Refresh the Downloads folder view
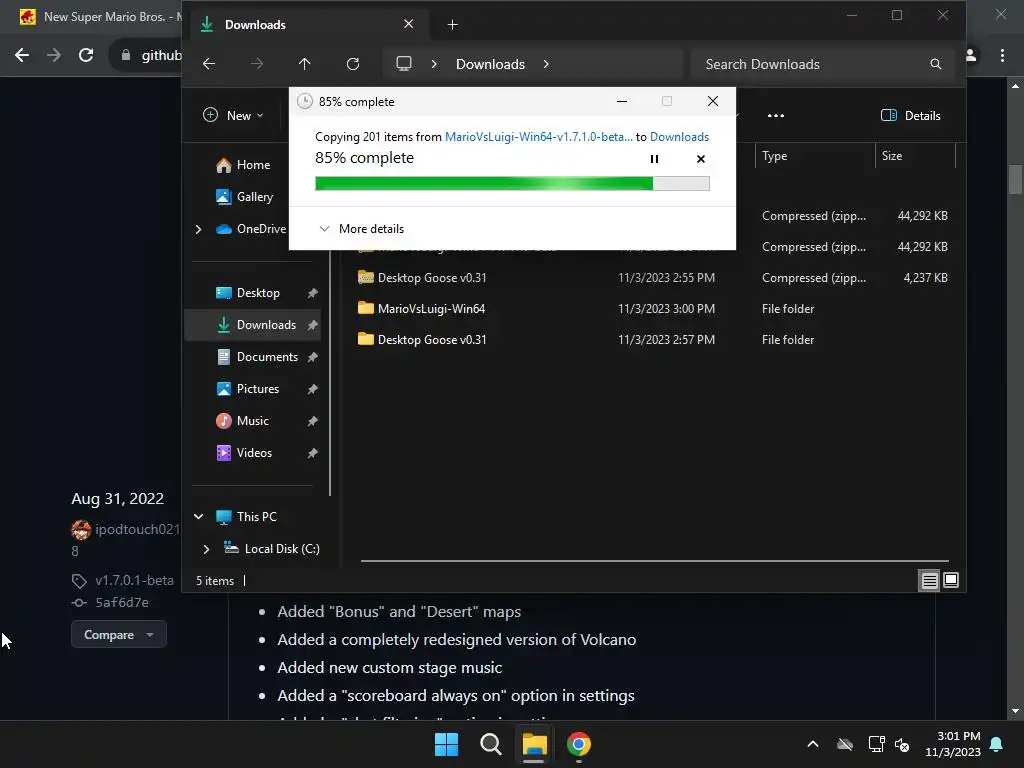 pyautogui.click(x=353, y=64)
